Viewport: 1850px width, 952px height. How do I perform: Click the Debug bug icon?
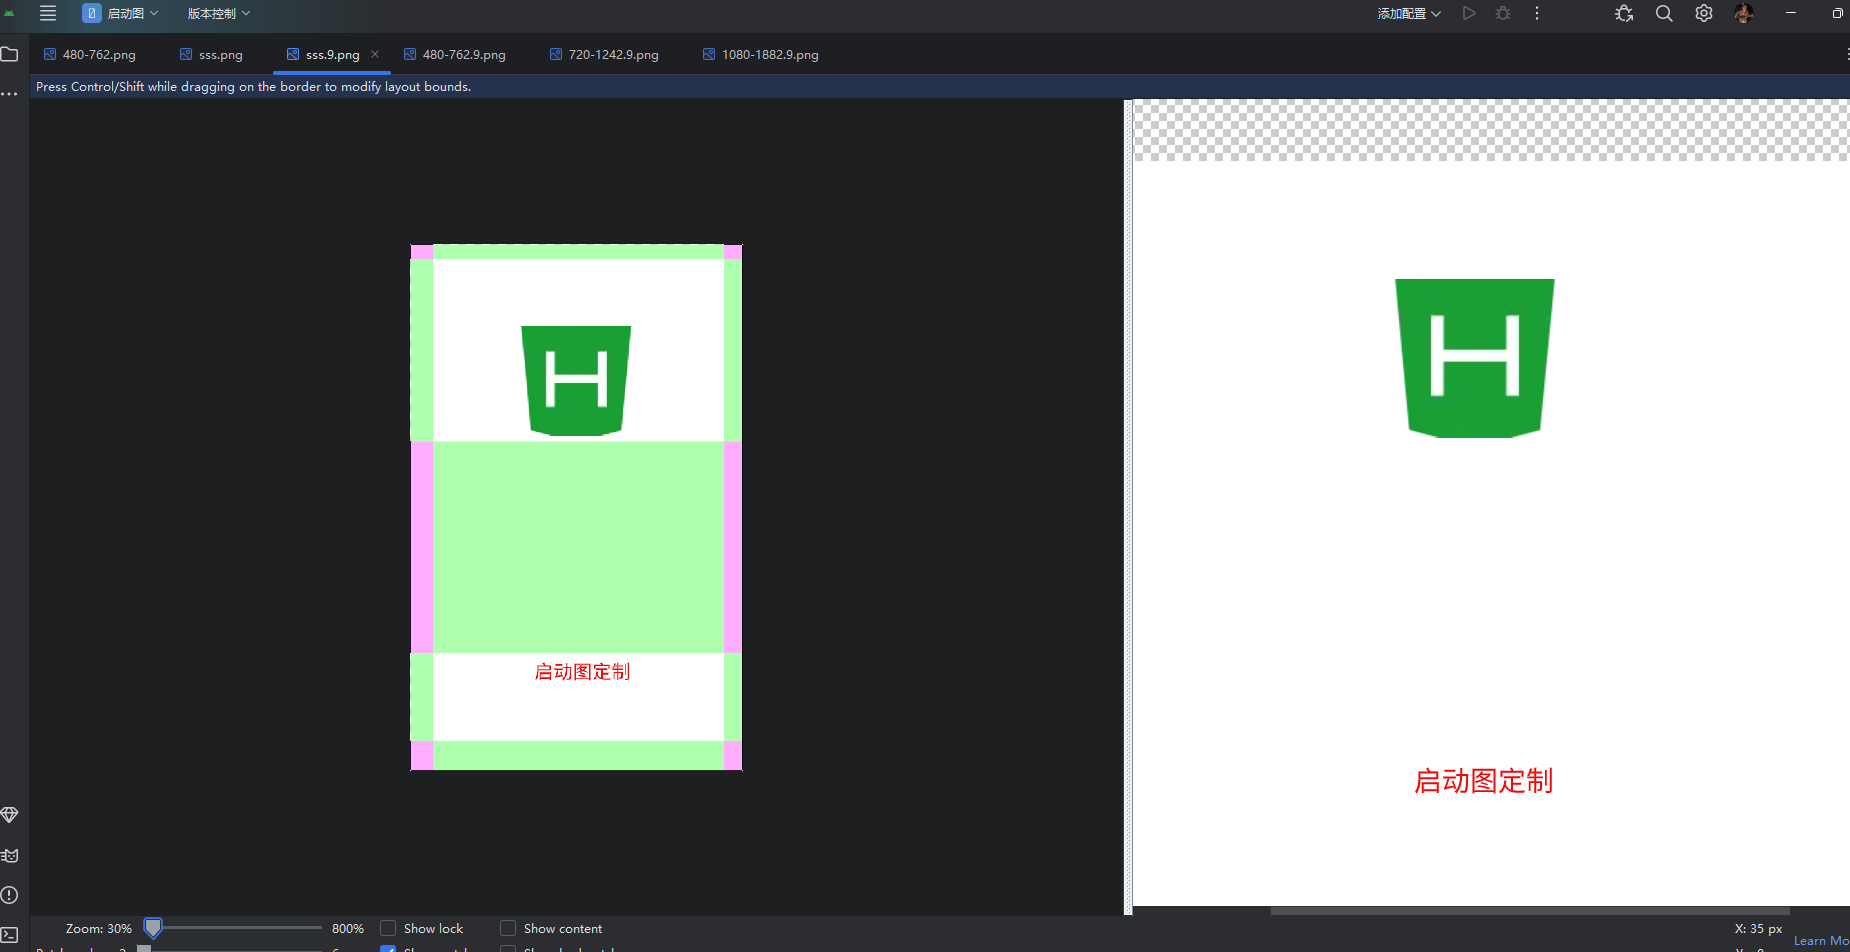pos(1502,13)
